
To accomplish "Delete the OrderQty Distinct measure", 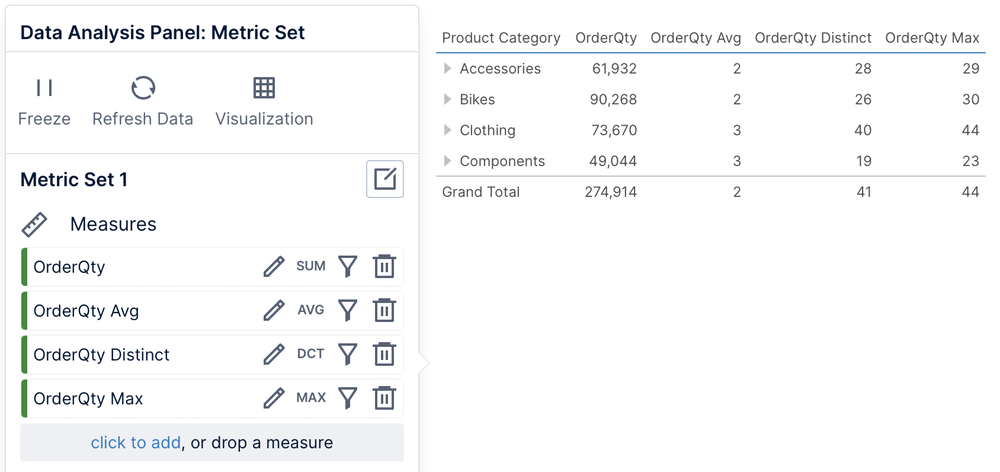I will pos(384,354).
